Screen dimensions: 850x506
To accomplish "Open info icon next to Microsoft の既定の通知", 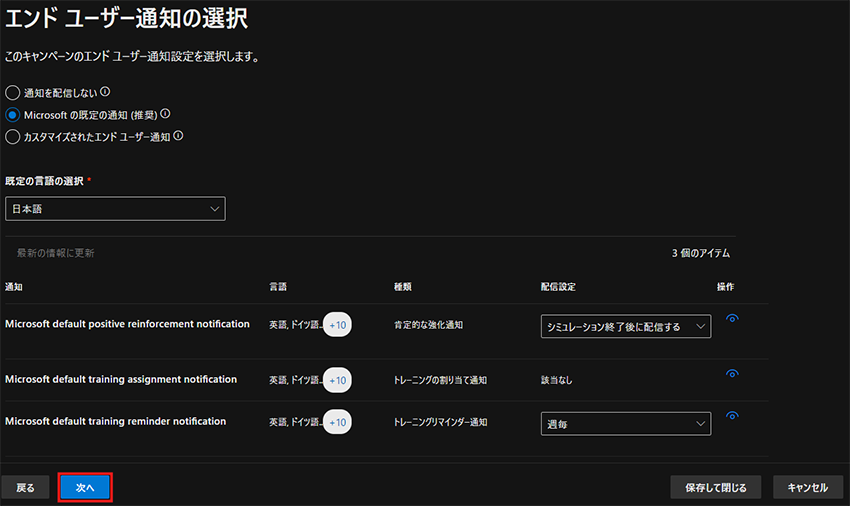I will pos(165,114).
